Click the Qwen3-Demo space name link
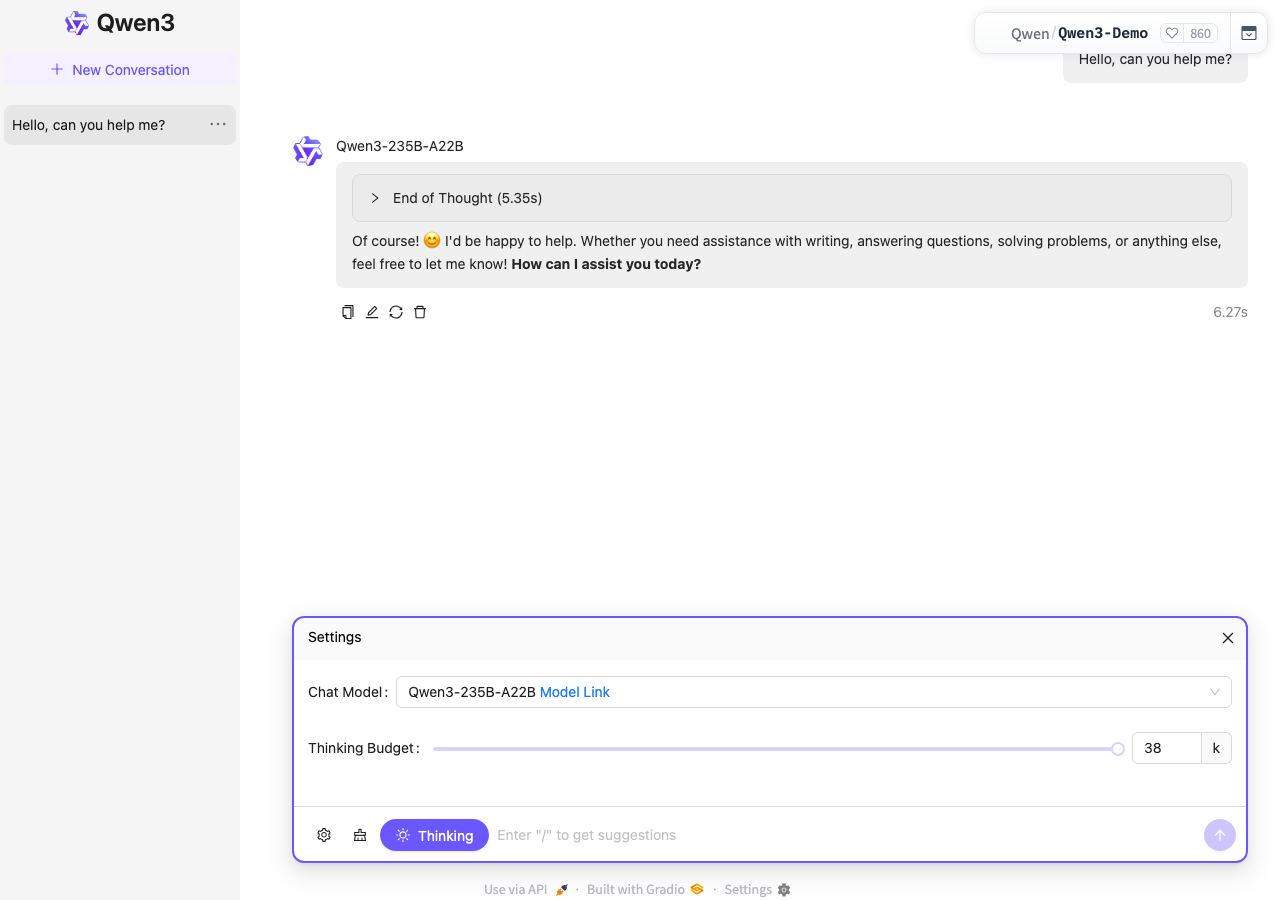The height and width of the screenshot is (900, 1280). pos(1103,33)
